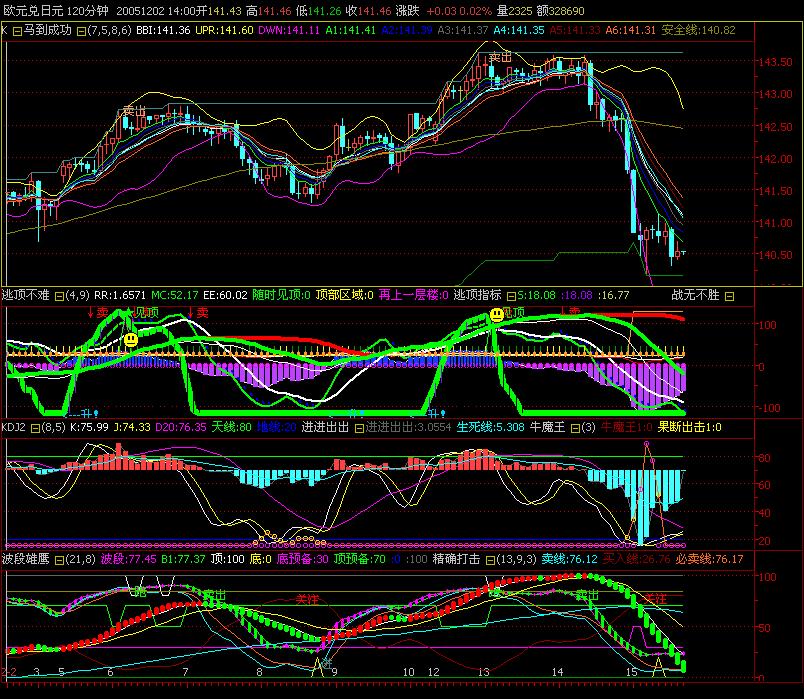The height and width of the screenshot is (699, 804).
Task: Click date marker 13 on the time axis
Action: [484, 672]
